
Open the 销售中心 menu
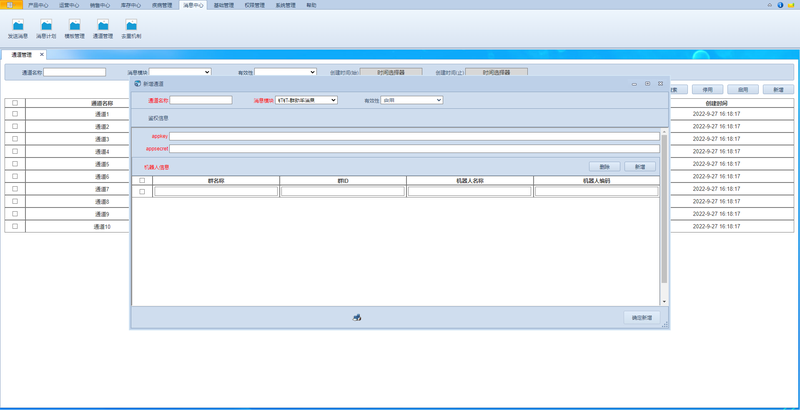(99, 5)
